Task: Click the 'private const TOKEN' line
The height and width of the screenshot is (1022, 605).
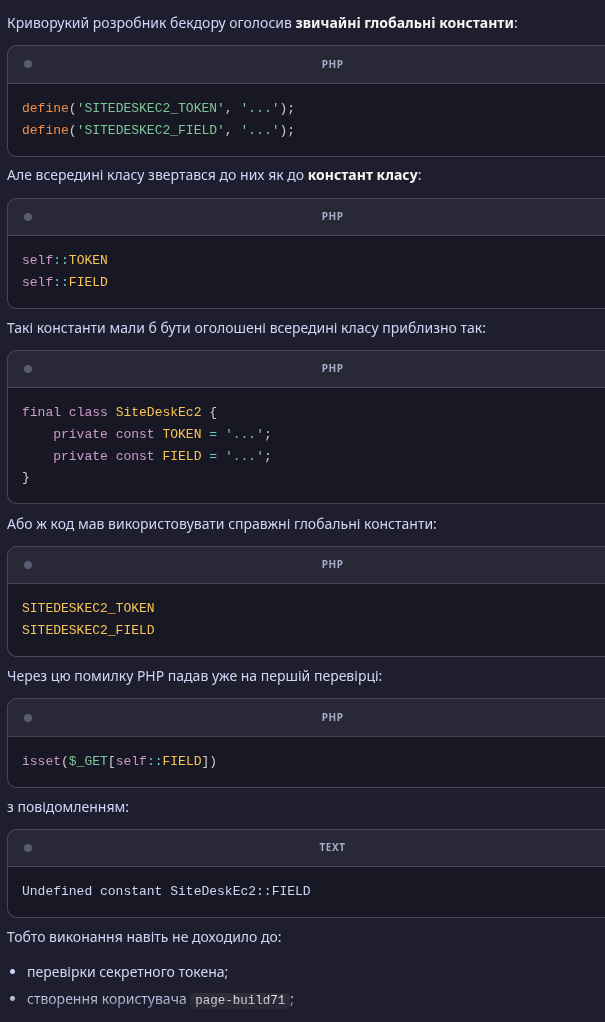Action: [162, 434]
